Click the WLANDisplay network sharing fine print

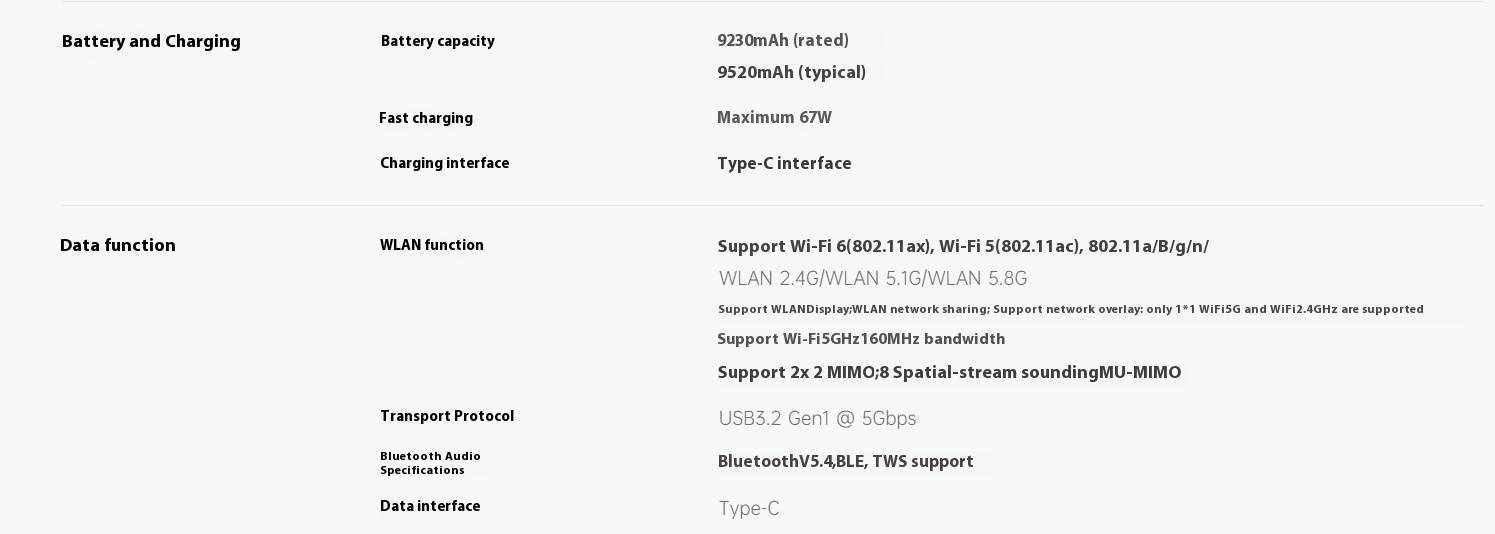coord(1070,310)
